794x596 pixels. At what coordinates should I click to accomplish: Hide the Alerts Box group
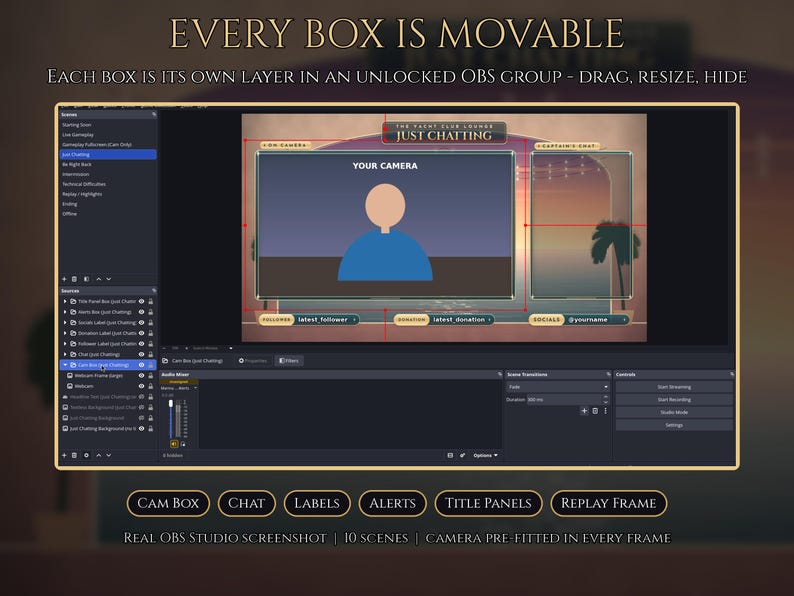(x=141, y=312)
